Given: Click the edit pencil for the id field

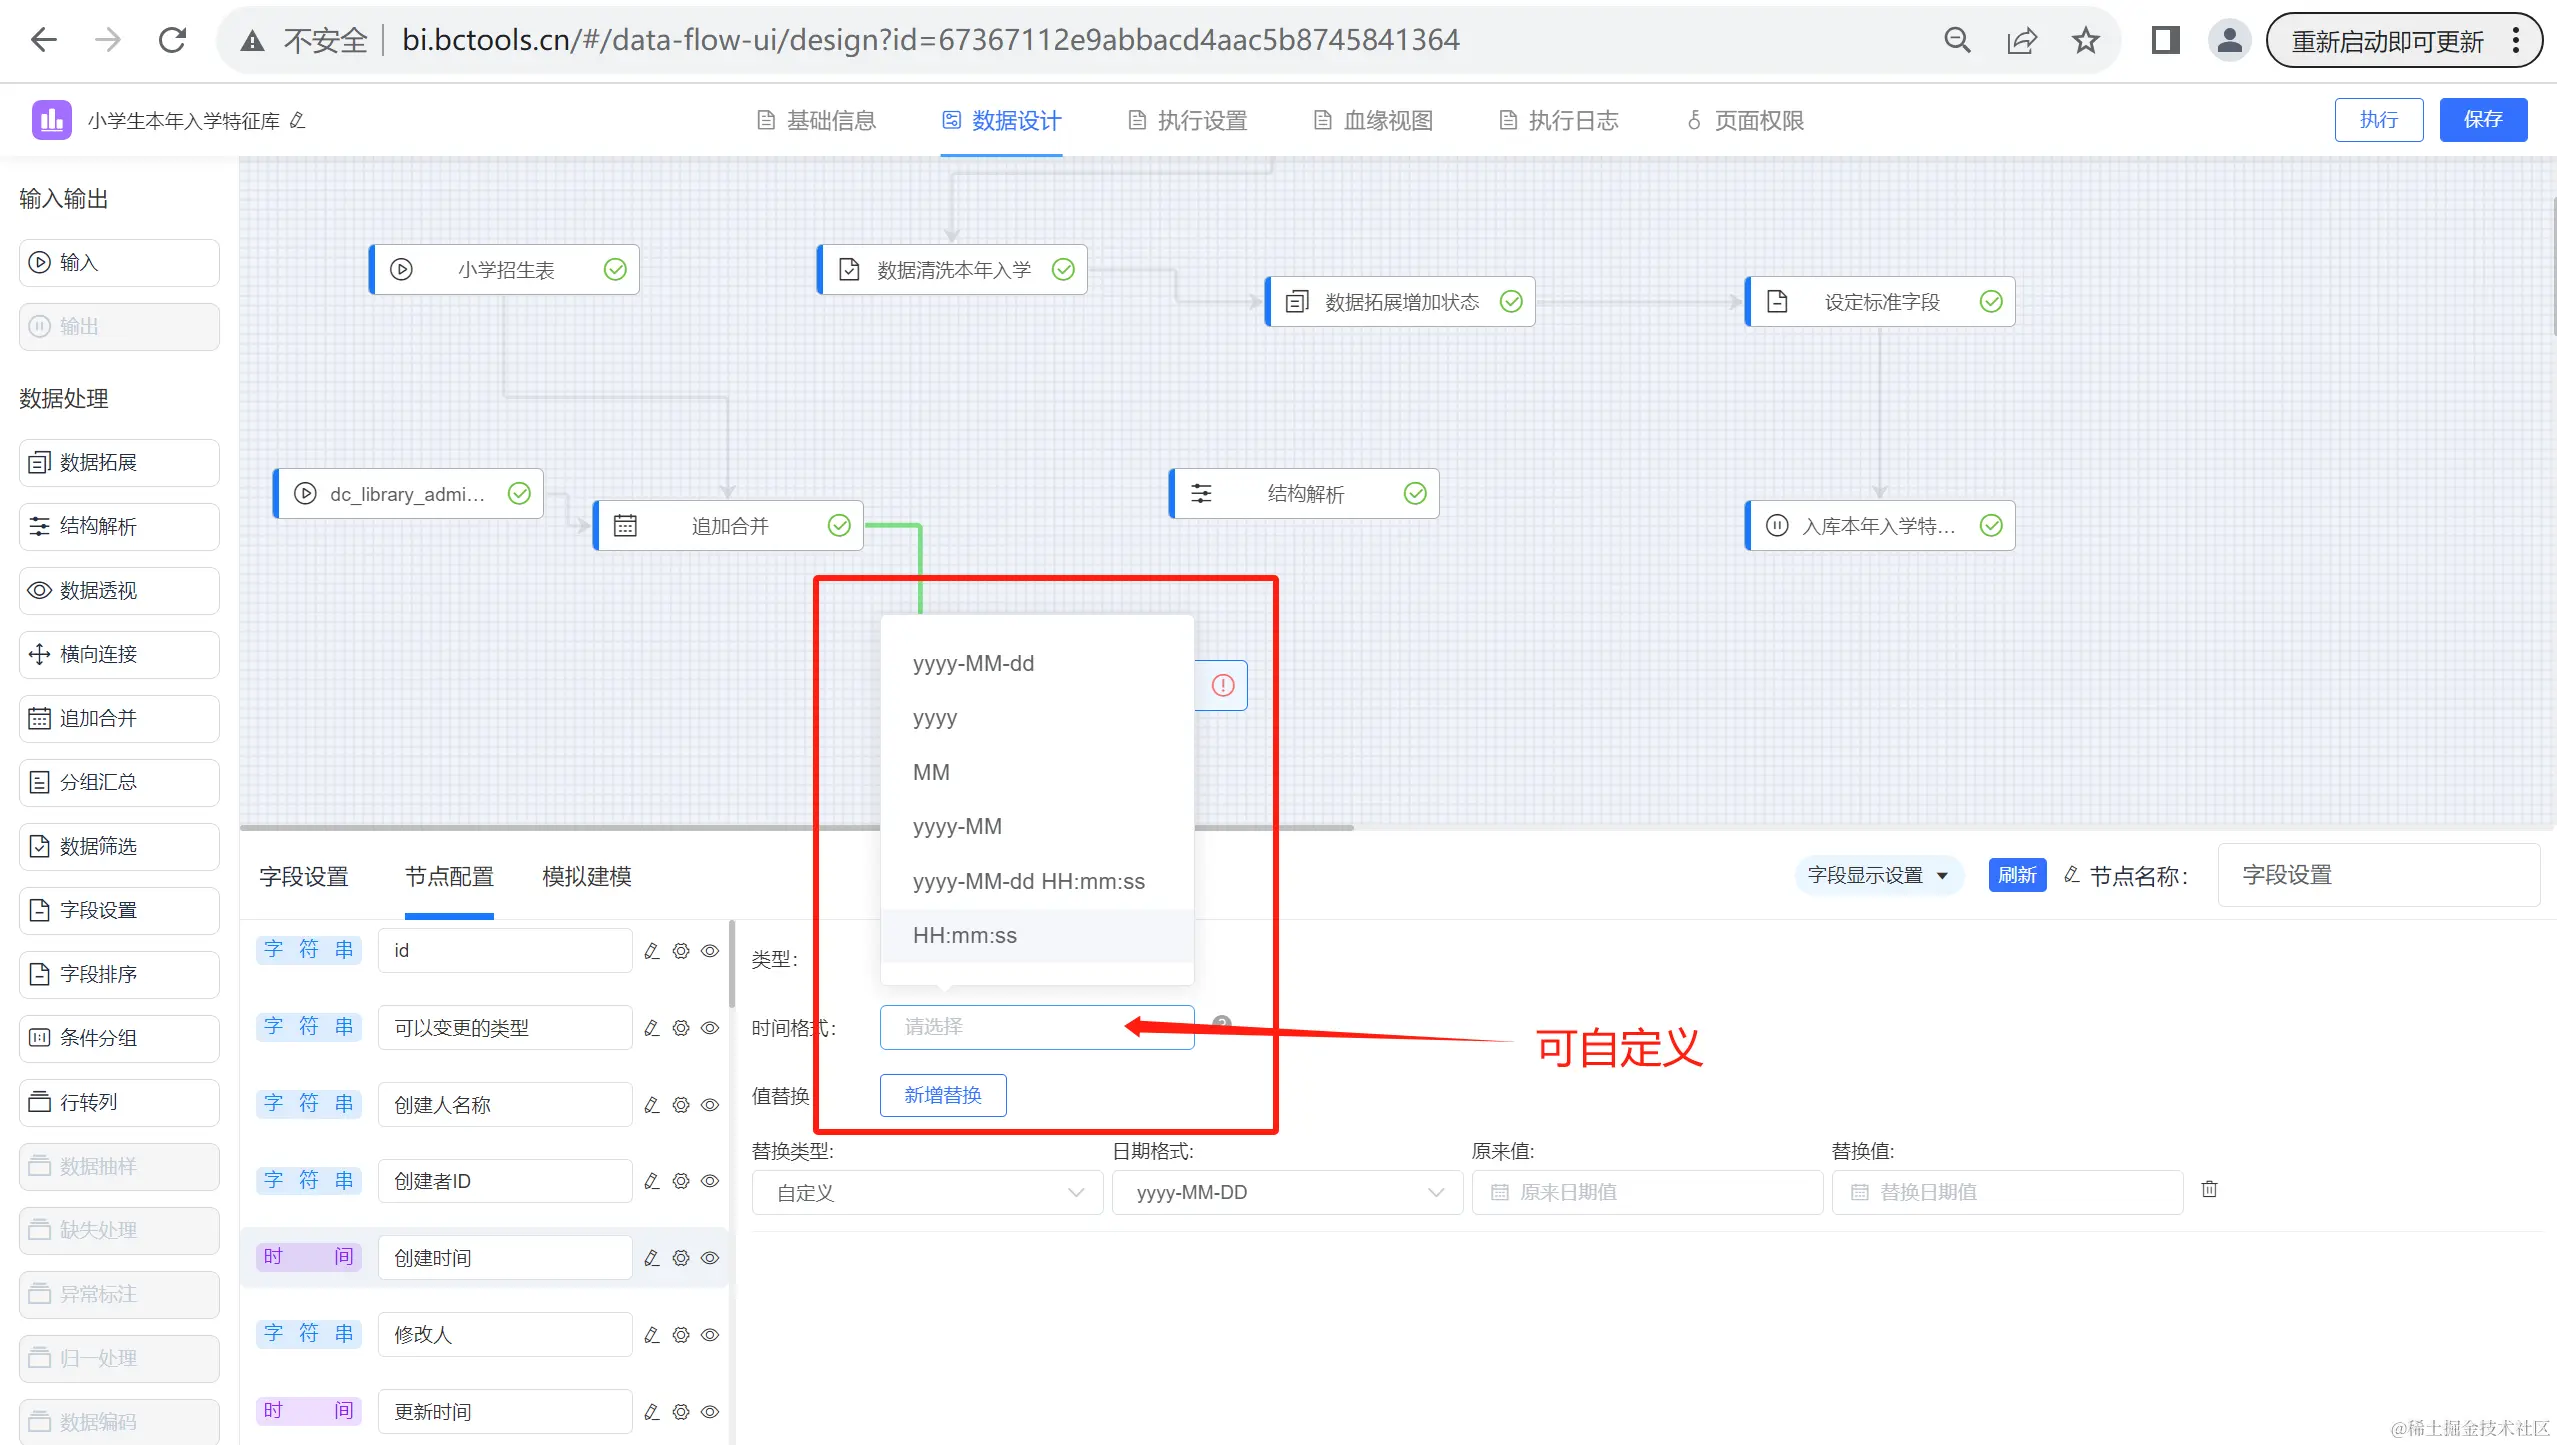Looking at the screenshot, I should [x=652, y=951].
